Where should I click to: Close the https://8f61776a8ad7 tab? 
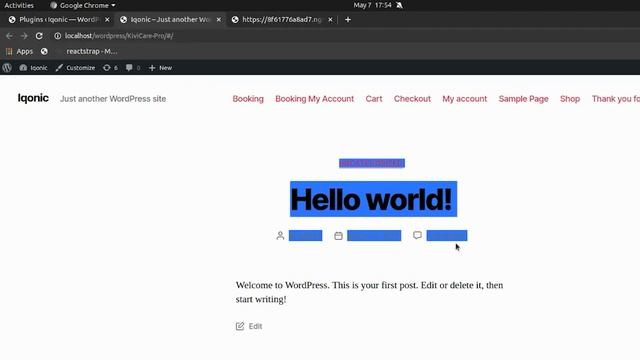click(330, 20)
